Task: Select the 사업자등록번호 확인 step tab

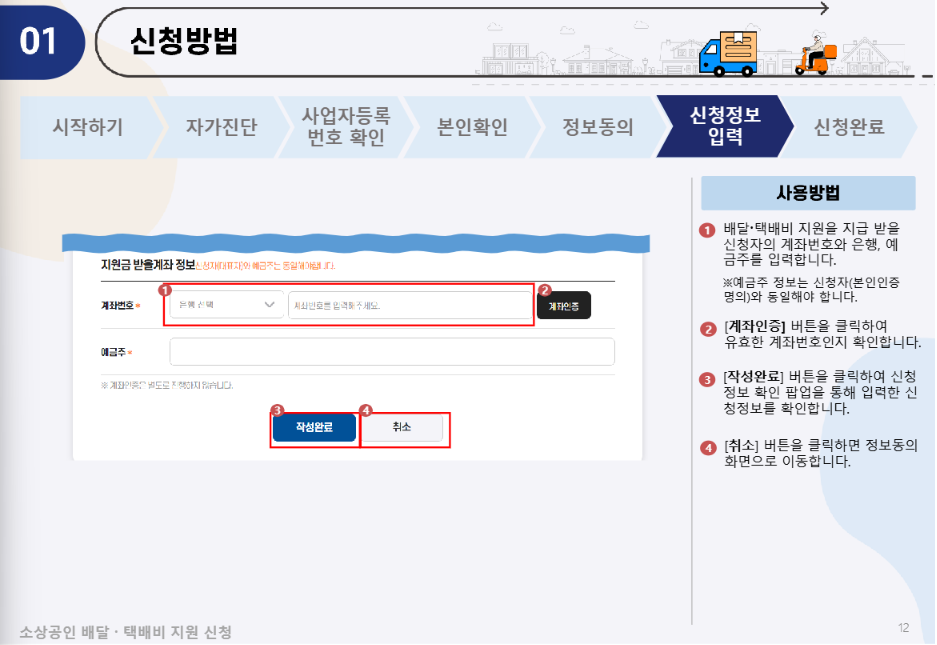Action: coord(346,127)
